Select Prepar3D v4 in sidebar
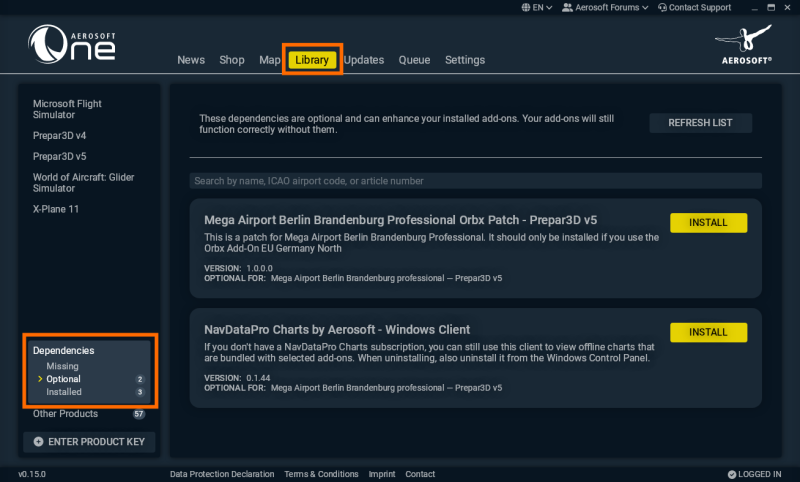Image resolution: width=800 pixels, height=482 pixels. coord(60,136)
